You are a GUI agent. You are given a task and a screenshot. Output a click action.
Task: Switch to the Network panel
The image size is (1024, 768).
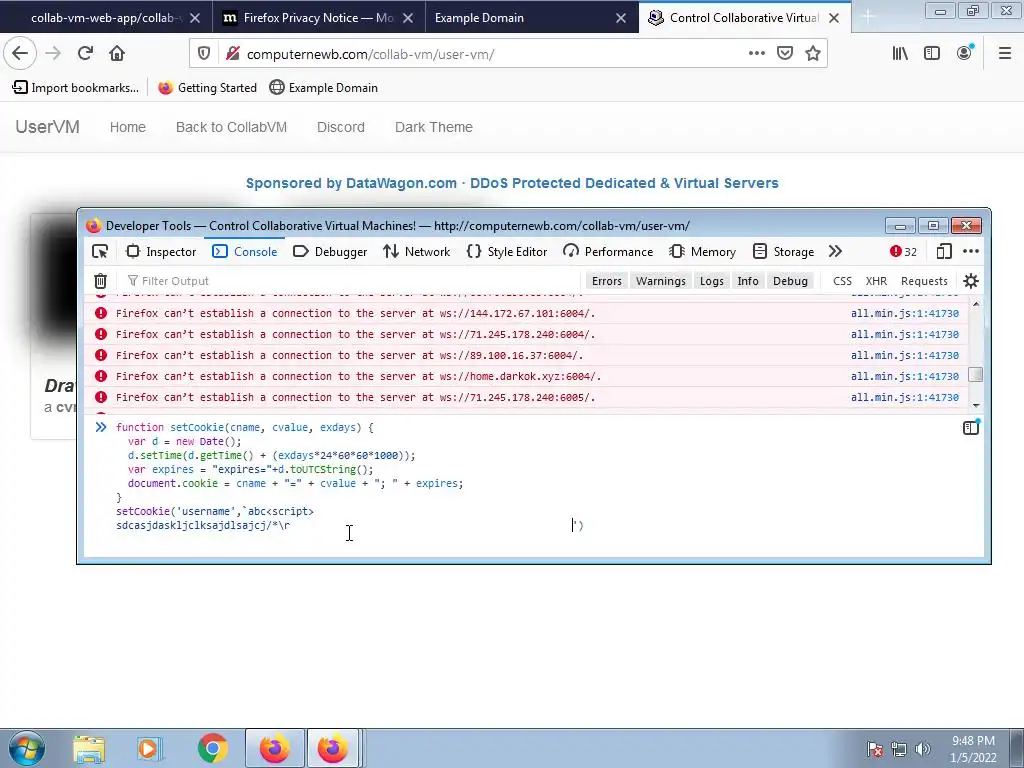tap(417, 251)
